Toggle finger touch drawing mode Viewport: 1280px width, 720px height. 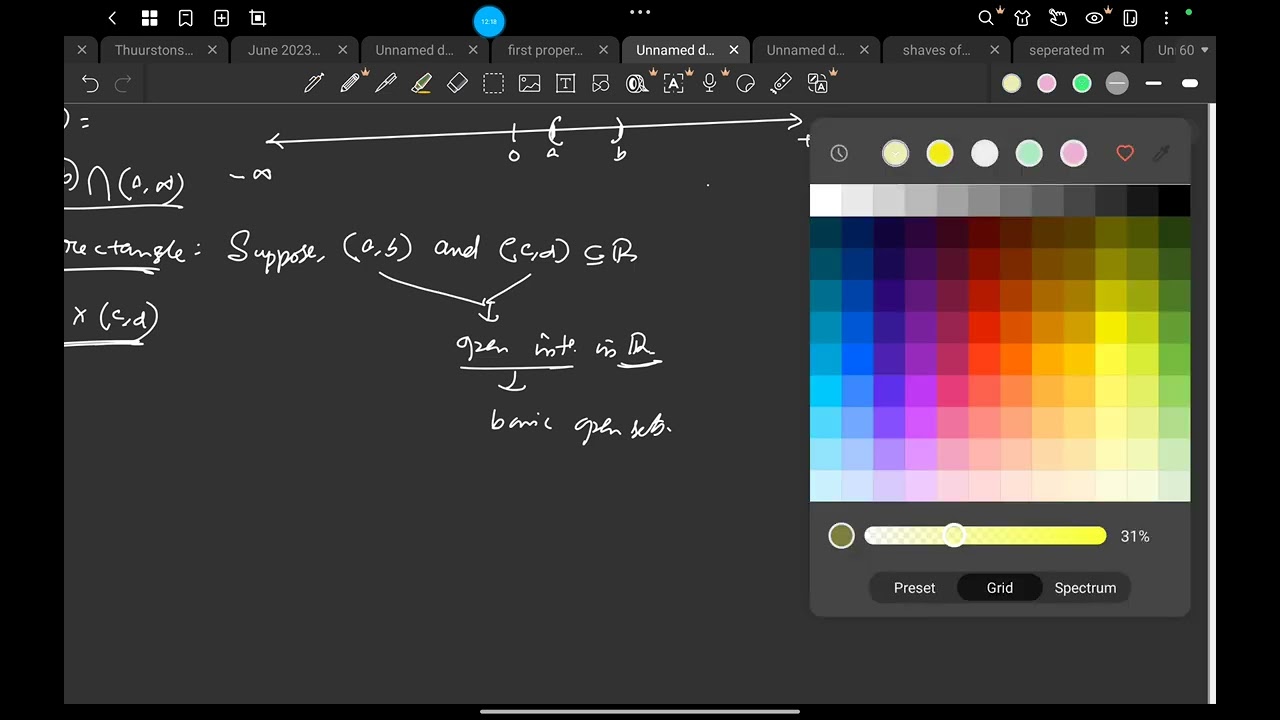[x=1058, y=18]
